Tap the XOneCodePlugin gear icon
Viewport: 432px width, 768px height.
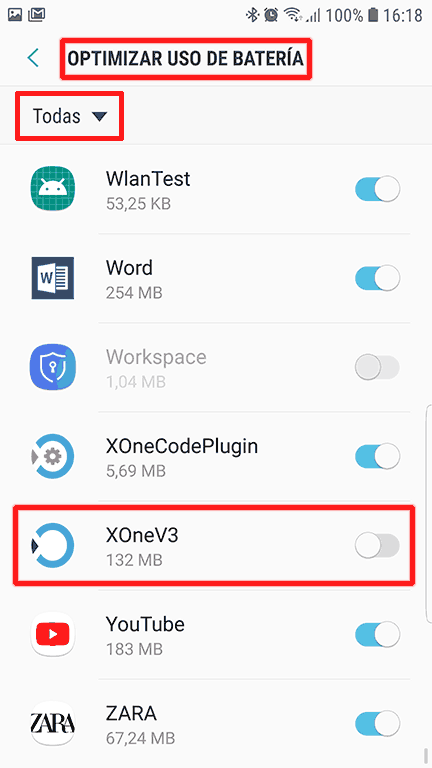click(52, 456)
